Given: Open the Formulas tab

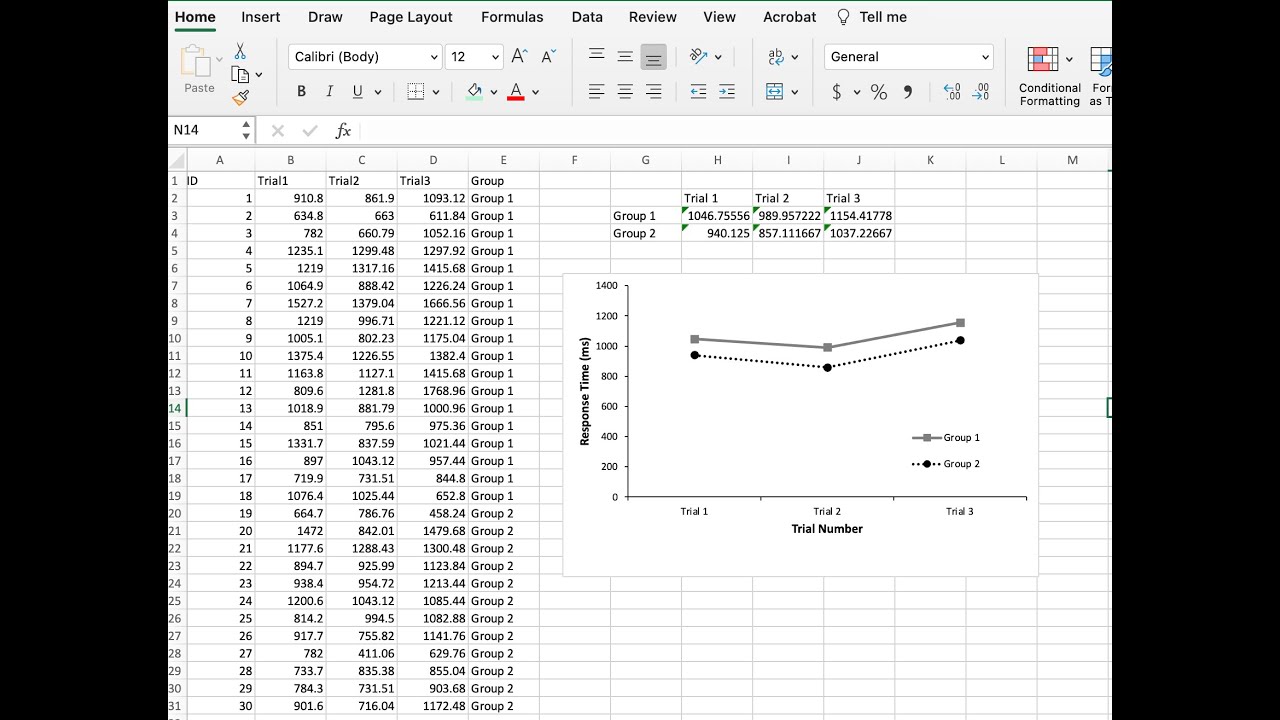Looking at the screenshot, I should pyautogui.click(x=512, y=17).
